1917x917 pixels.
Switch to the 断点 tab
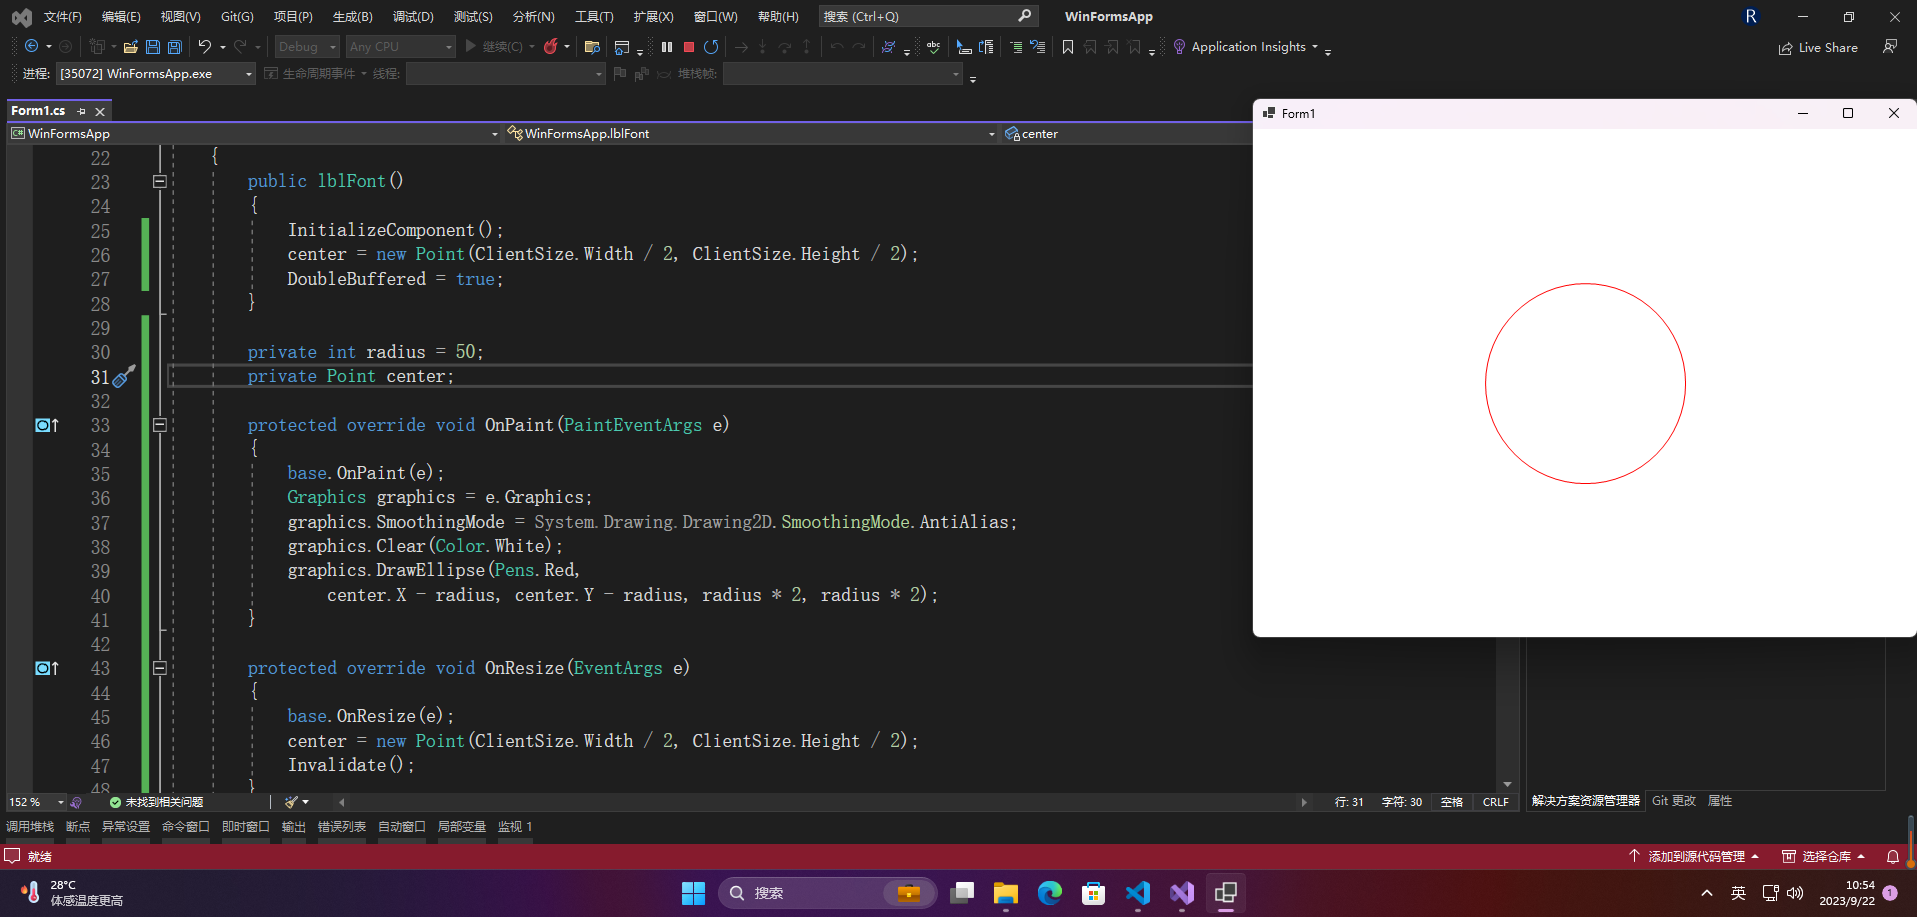78,827
